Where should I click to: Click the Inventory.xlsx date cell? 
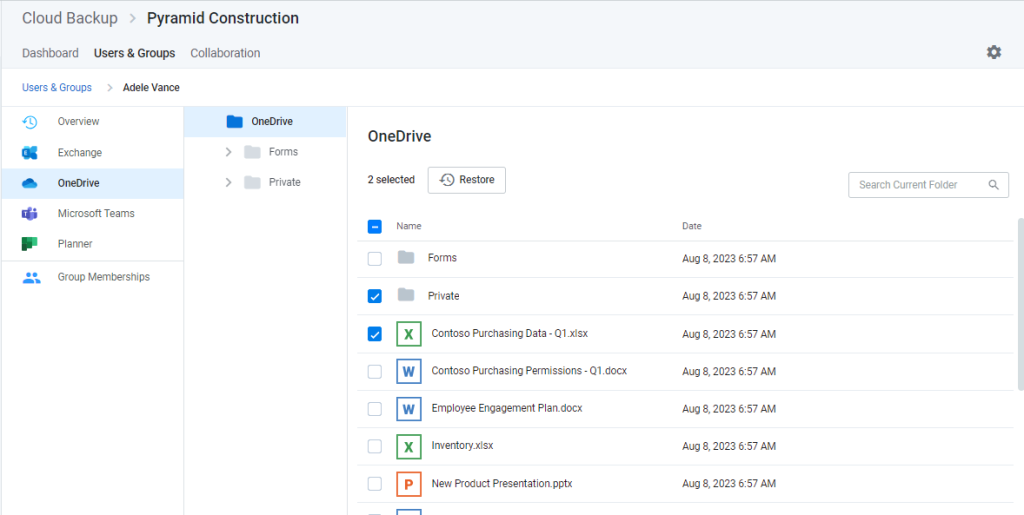(729, 446)
